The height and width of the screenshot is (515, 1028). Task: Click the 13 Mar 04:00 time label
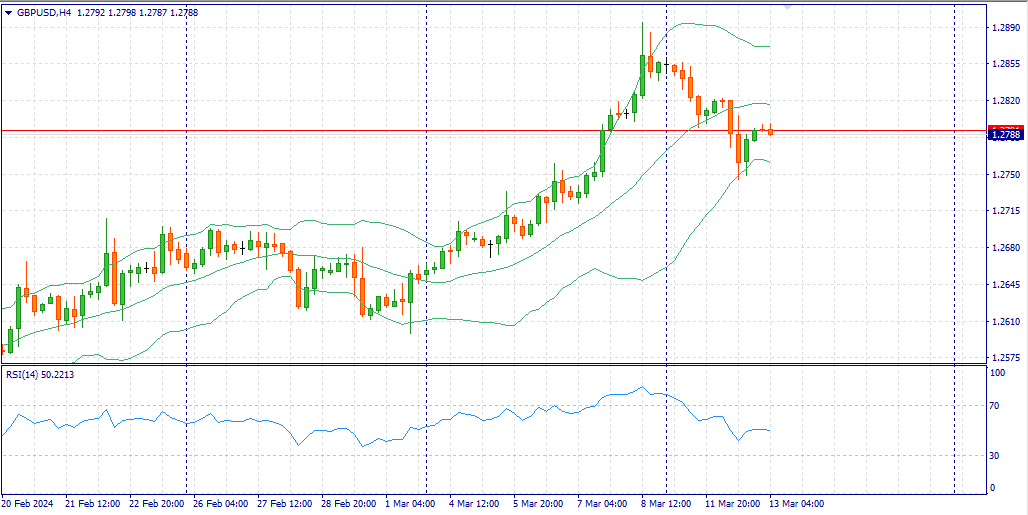796,504
